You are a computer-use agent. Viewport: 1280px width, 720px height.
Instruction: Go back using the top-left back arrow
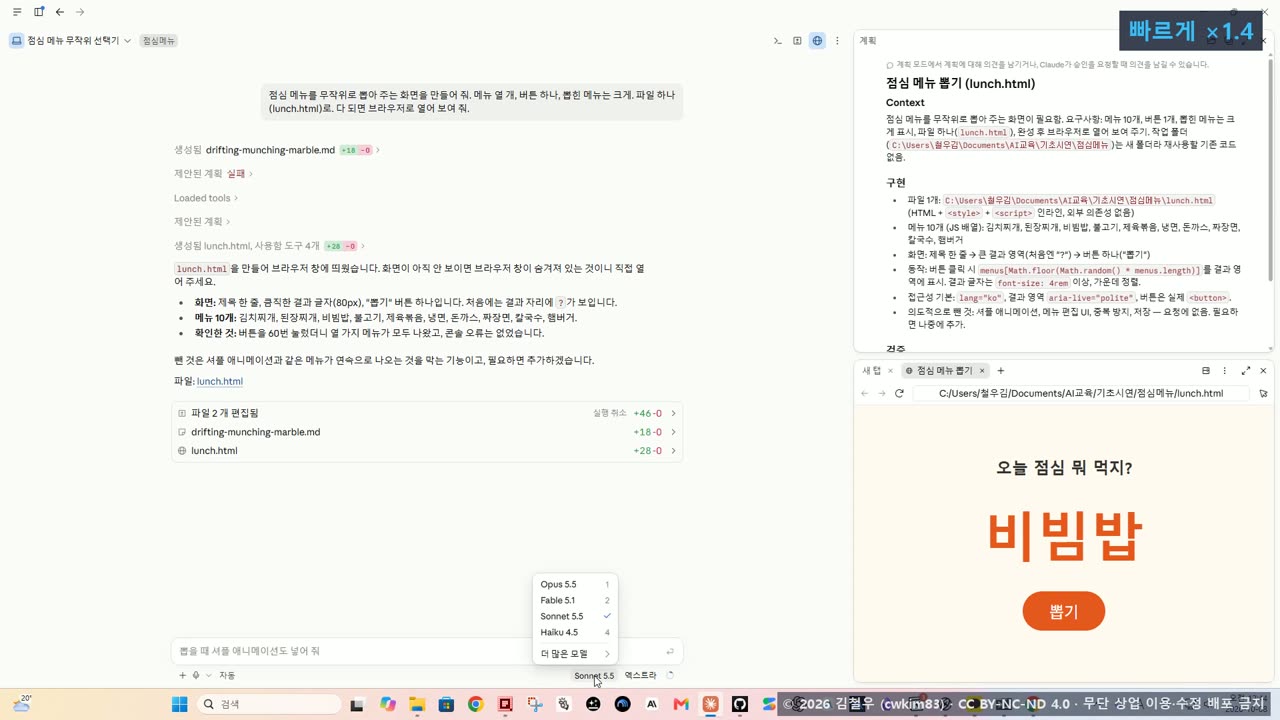pyautogui.click(x=60, y=12)
